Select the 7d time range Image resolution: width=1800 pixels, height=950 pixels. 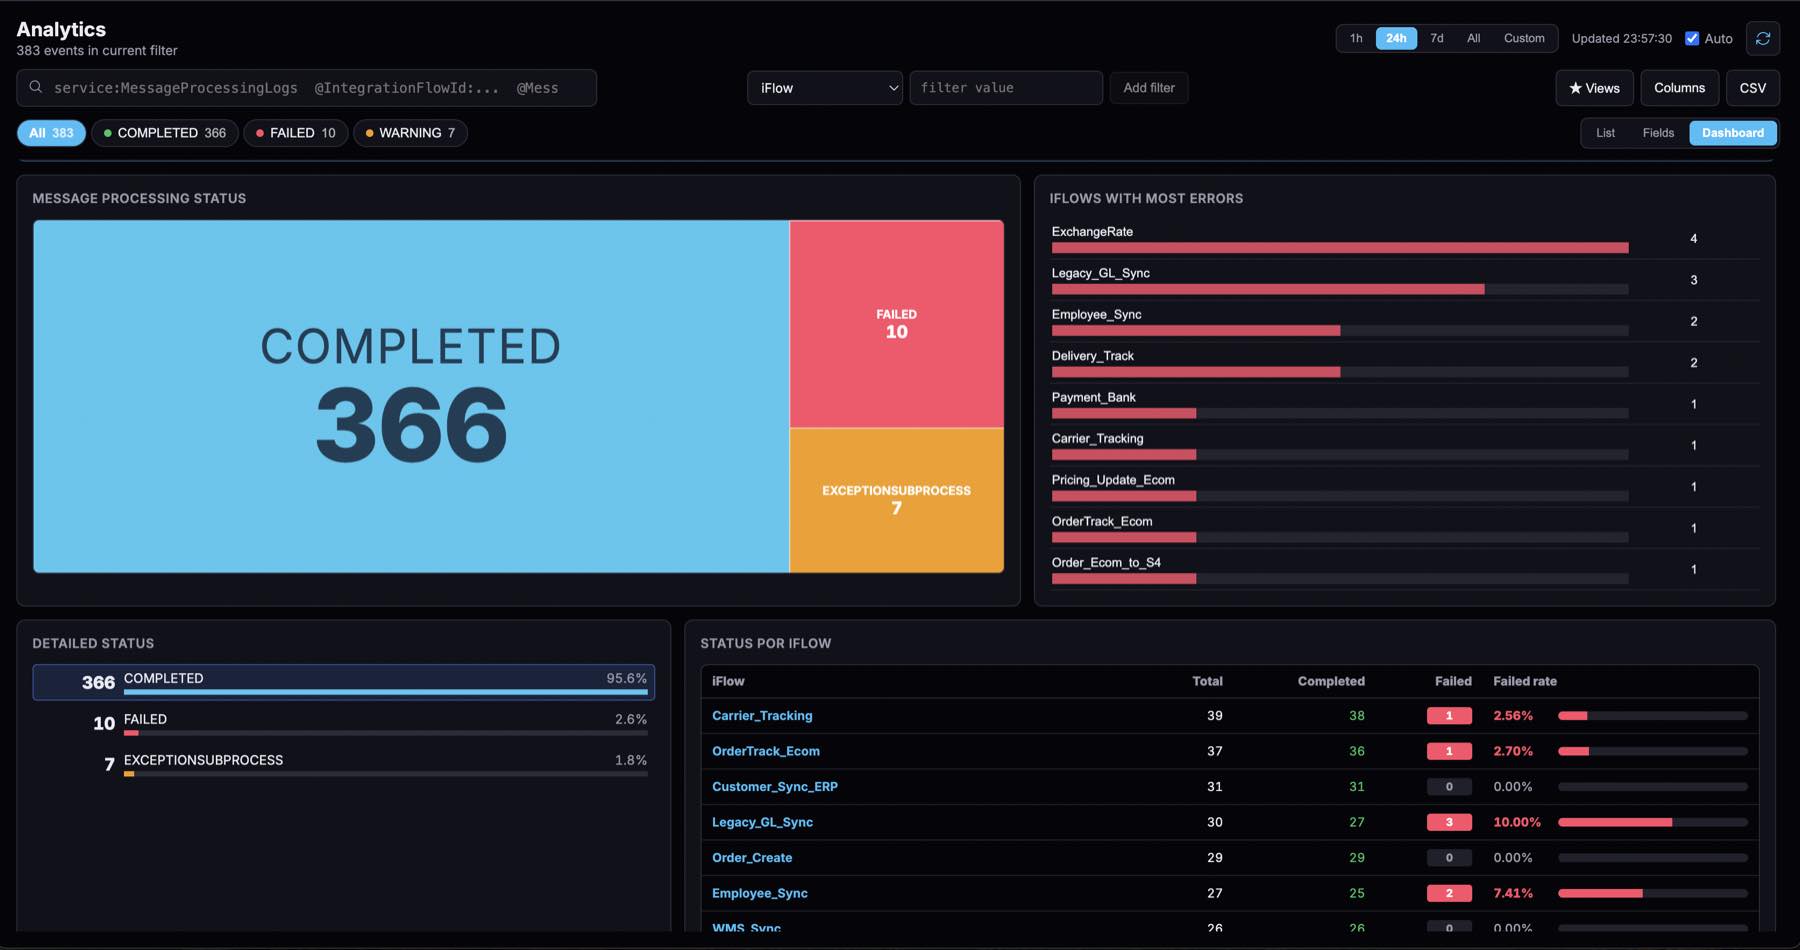pos(1436,38)
